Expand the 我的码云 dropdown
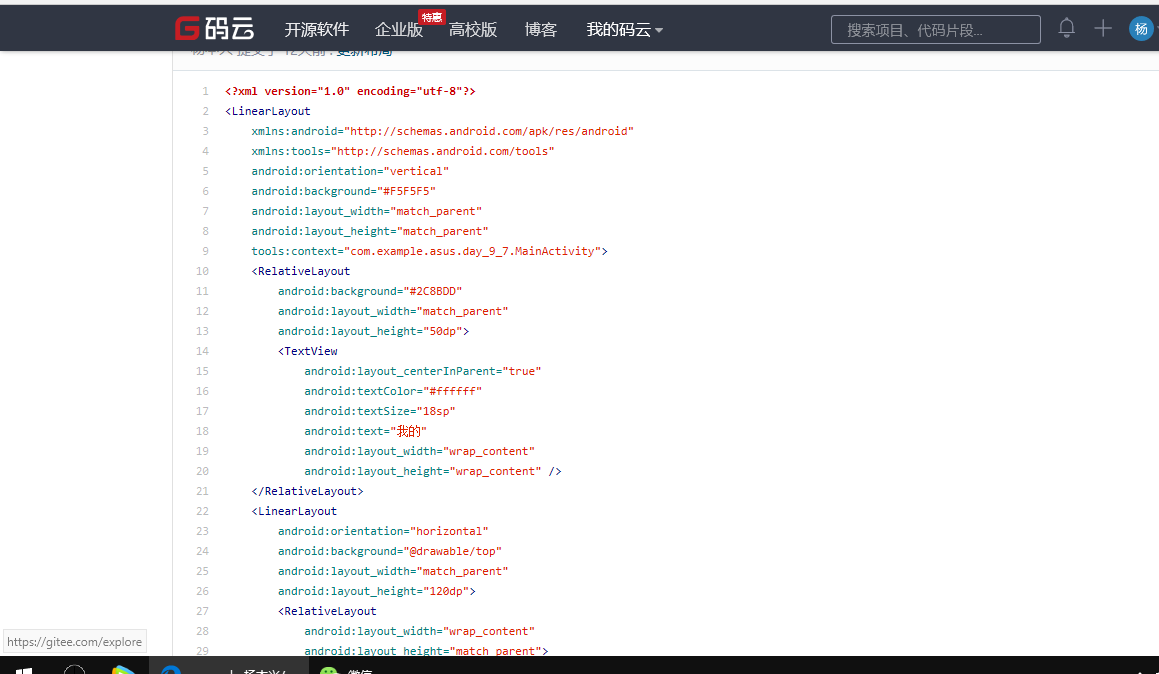Screen dimensions: 1159x674 [x=624, y=30]
